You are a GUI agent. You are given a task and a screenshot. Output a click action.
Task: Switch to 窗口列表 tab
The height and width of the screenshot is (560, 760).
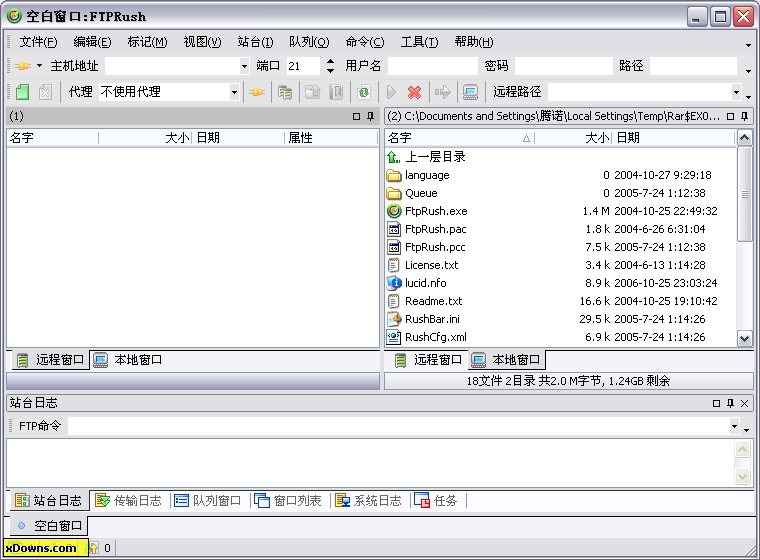point(288,500)
